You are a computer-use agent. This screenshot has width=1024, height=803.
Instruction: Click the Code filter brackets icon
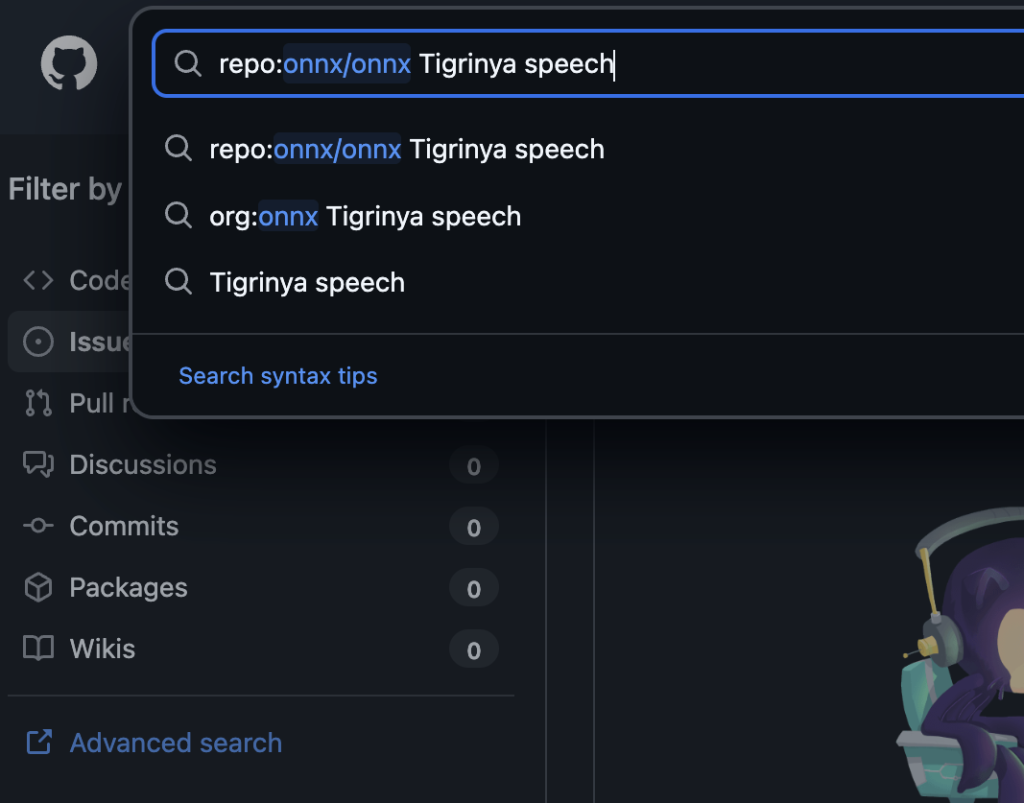[38, 281]
